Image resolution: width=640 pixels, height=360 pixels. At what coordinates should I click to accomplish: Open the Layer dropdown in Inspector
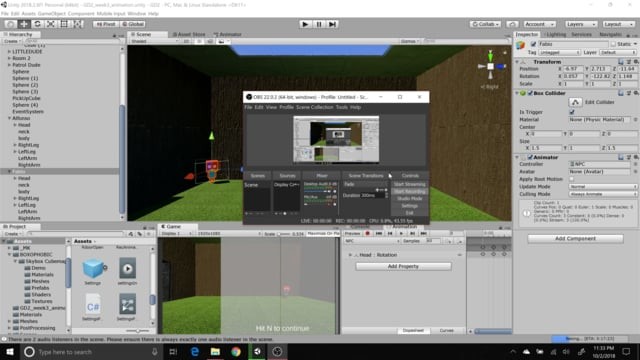point(618,53)
